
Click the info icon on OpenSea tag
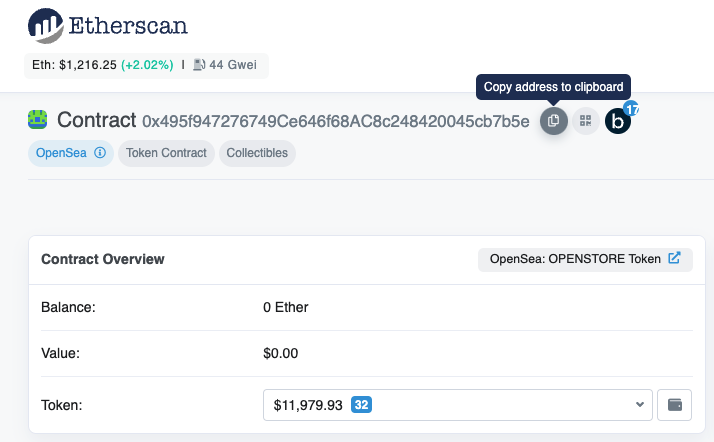point(99,153)
